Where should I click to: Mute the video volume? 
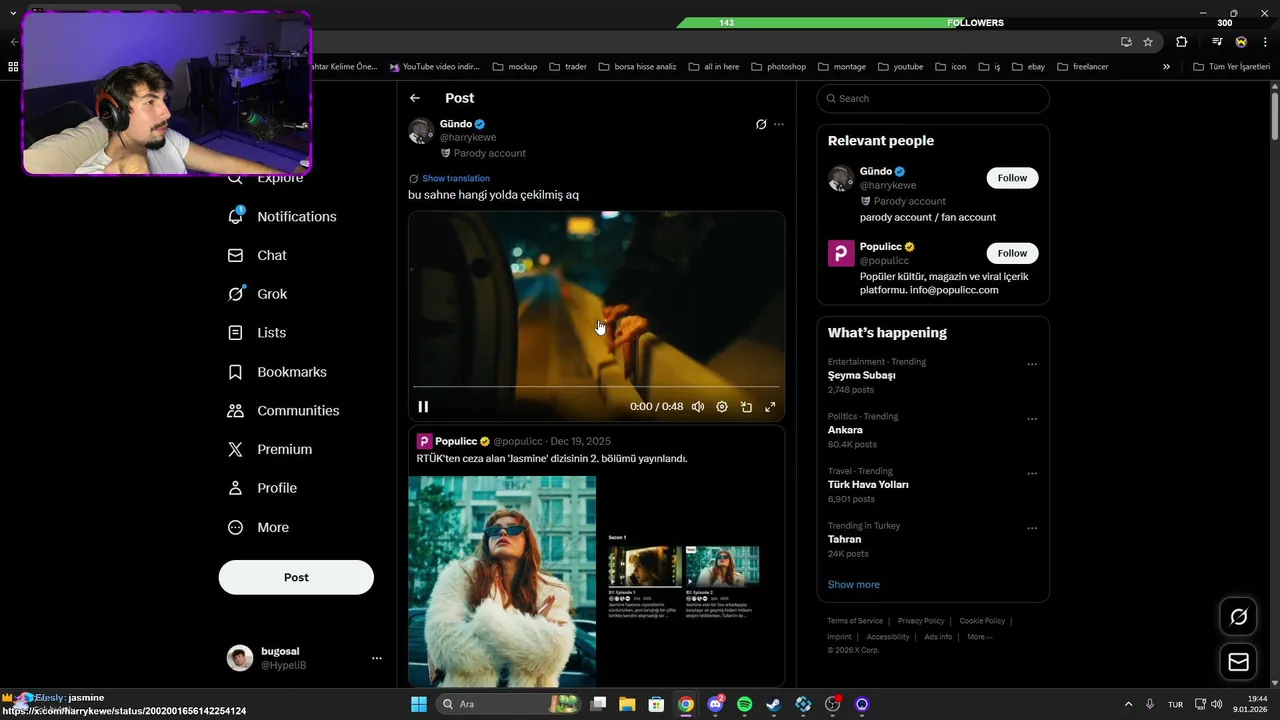698,407
